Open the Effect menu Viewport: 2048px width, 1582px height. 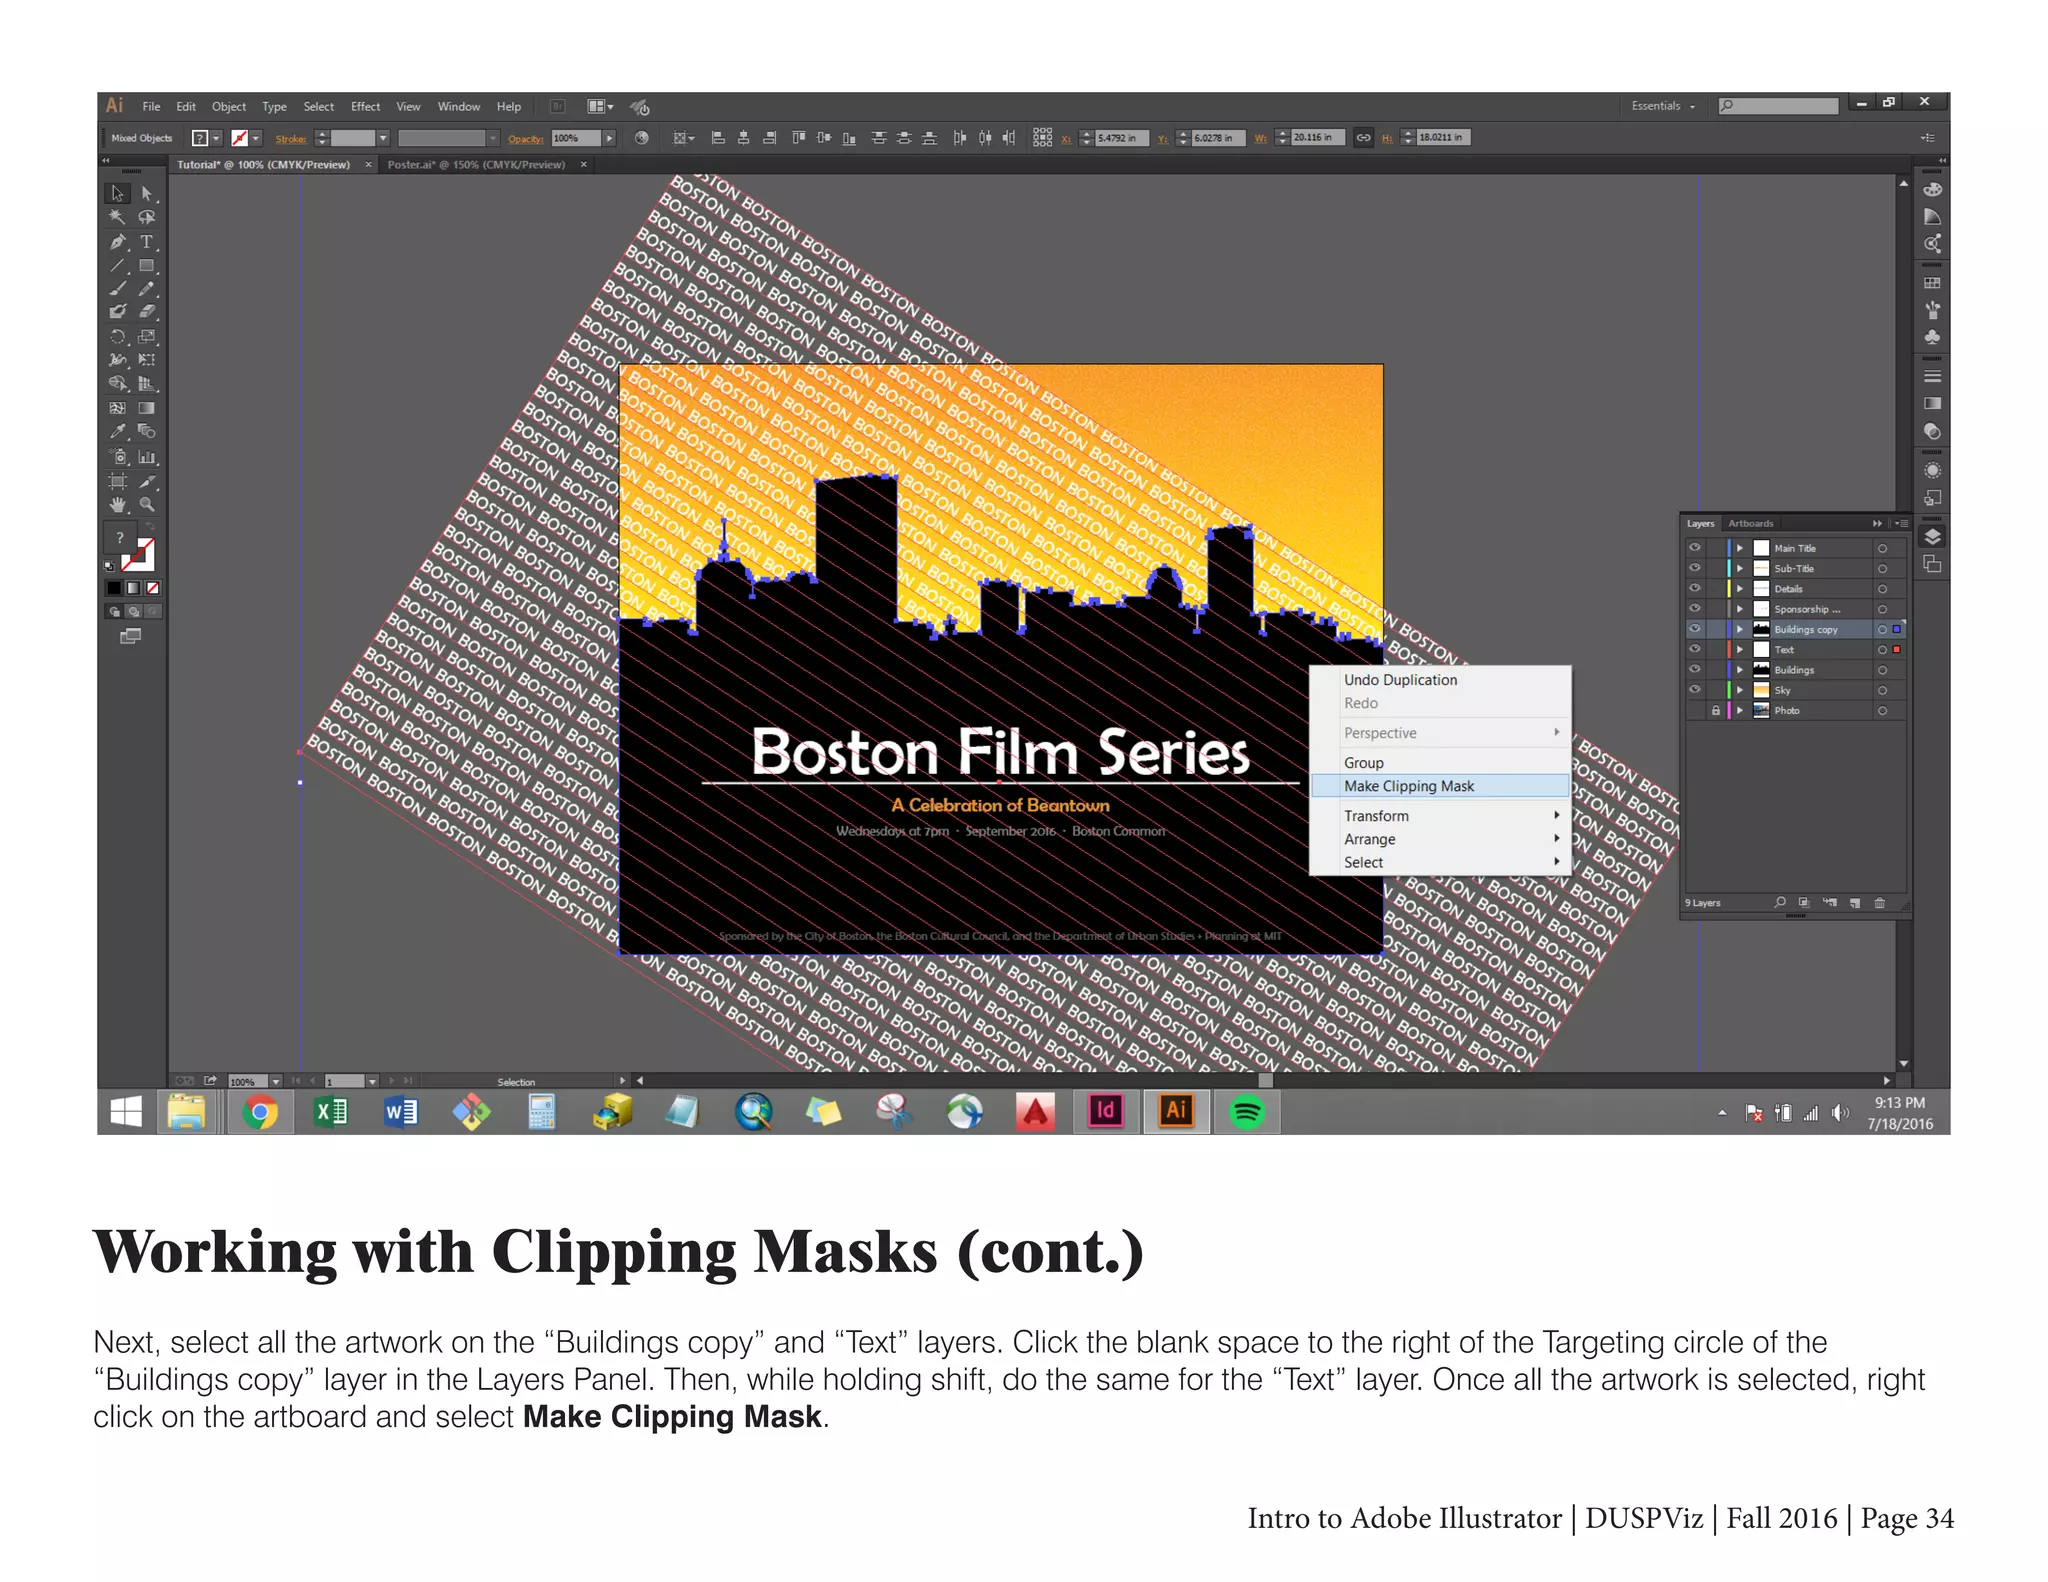click(x=365, y=106)
